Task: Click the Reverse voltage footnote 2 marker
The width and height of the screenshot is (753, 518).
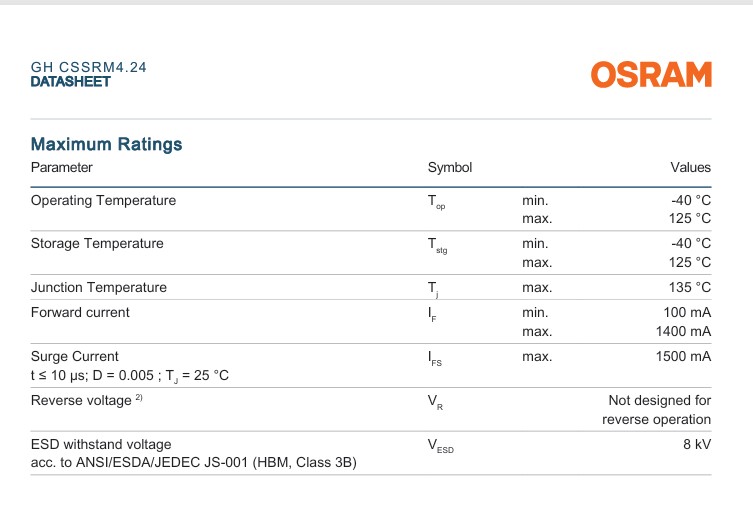Action: [139, 397]
